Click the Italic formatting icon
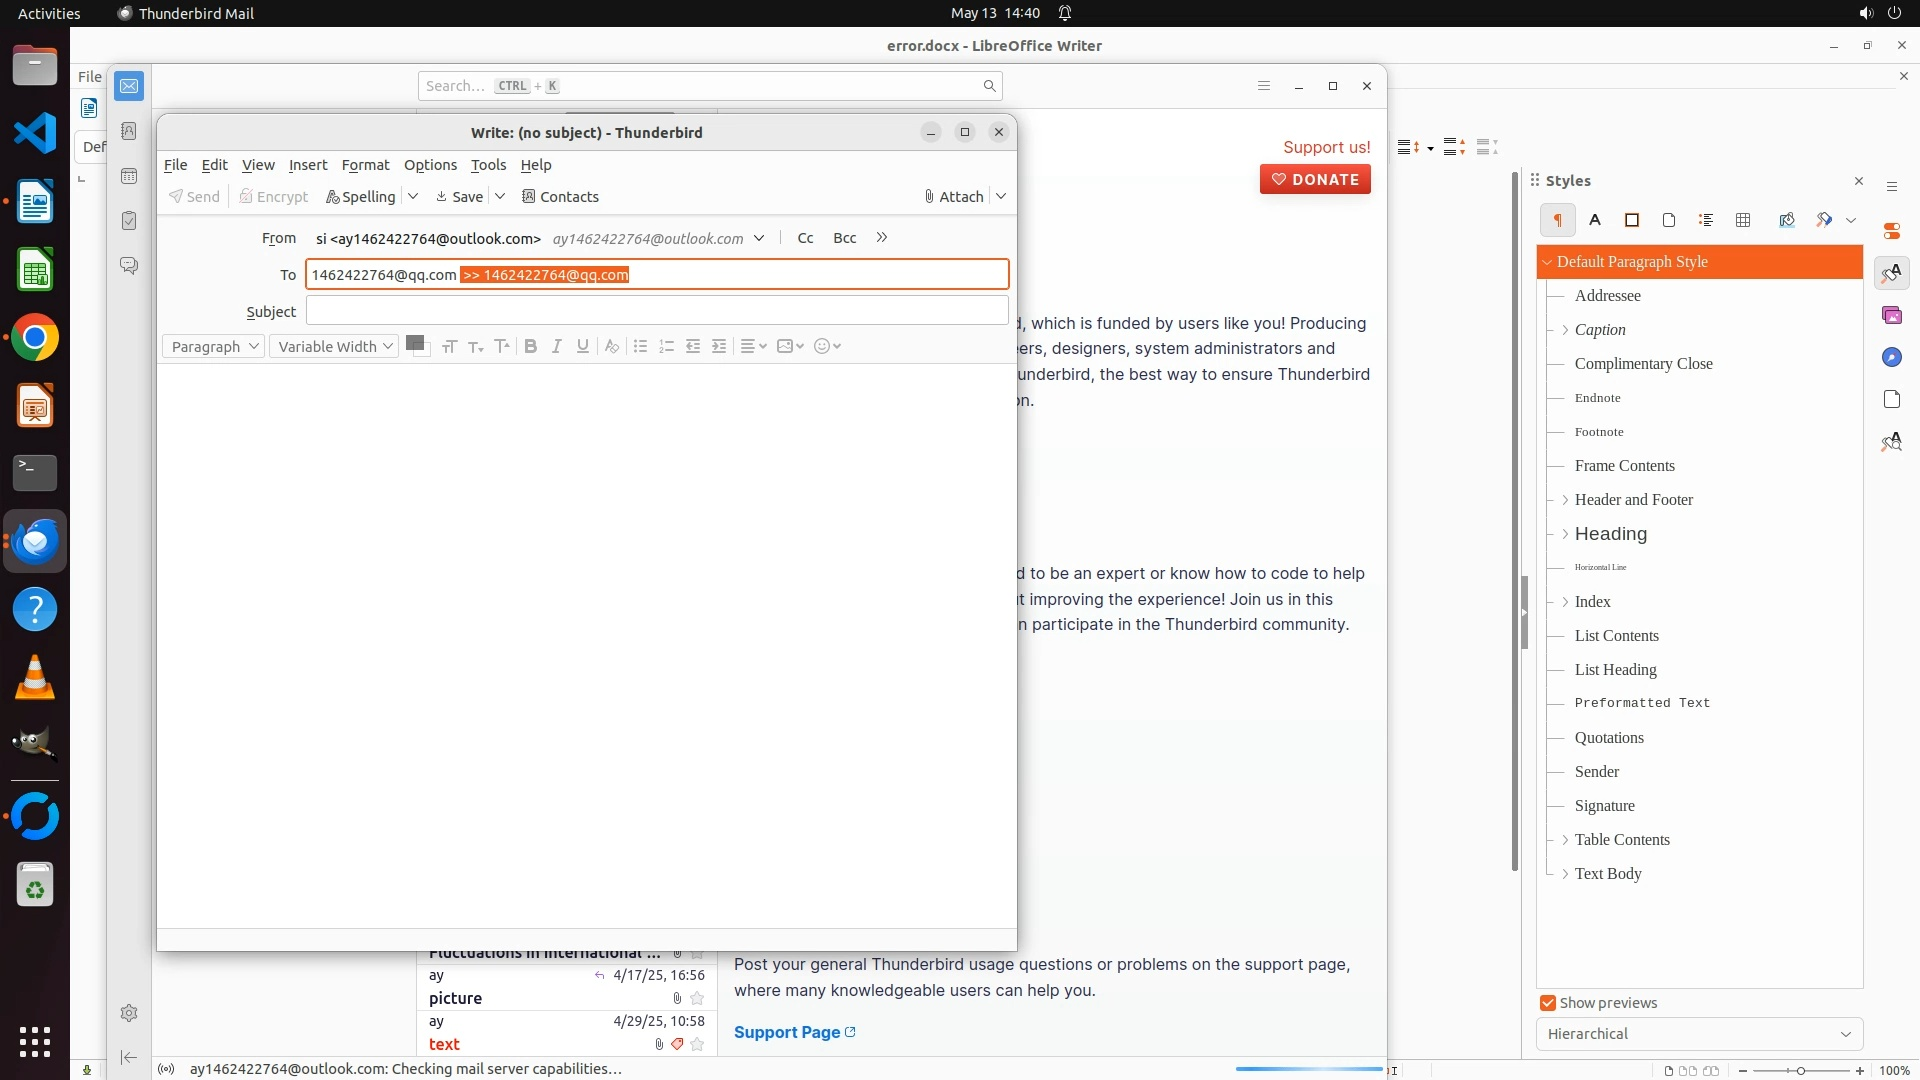Image resolution: width=1920 pixels, height=1080 pixels. point(557,346)
